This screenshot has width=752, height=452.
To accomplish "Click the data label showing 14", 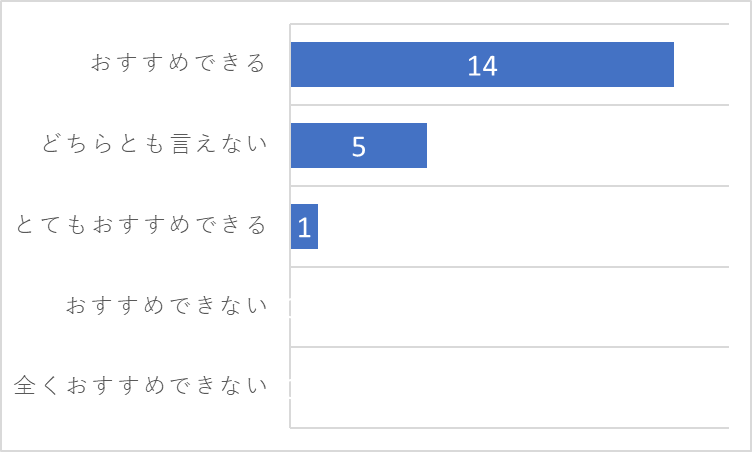I will click(x=482, y=66).
